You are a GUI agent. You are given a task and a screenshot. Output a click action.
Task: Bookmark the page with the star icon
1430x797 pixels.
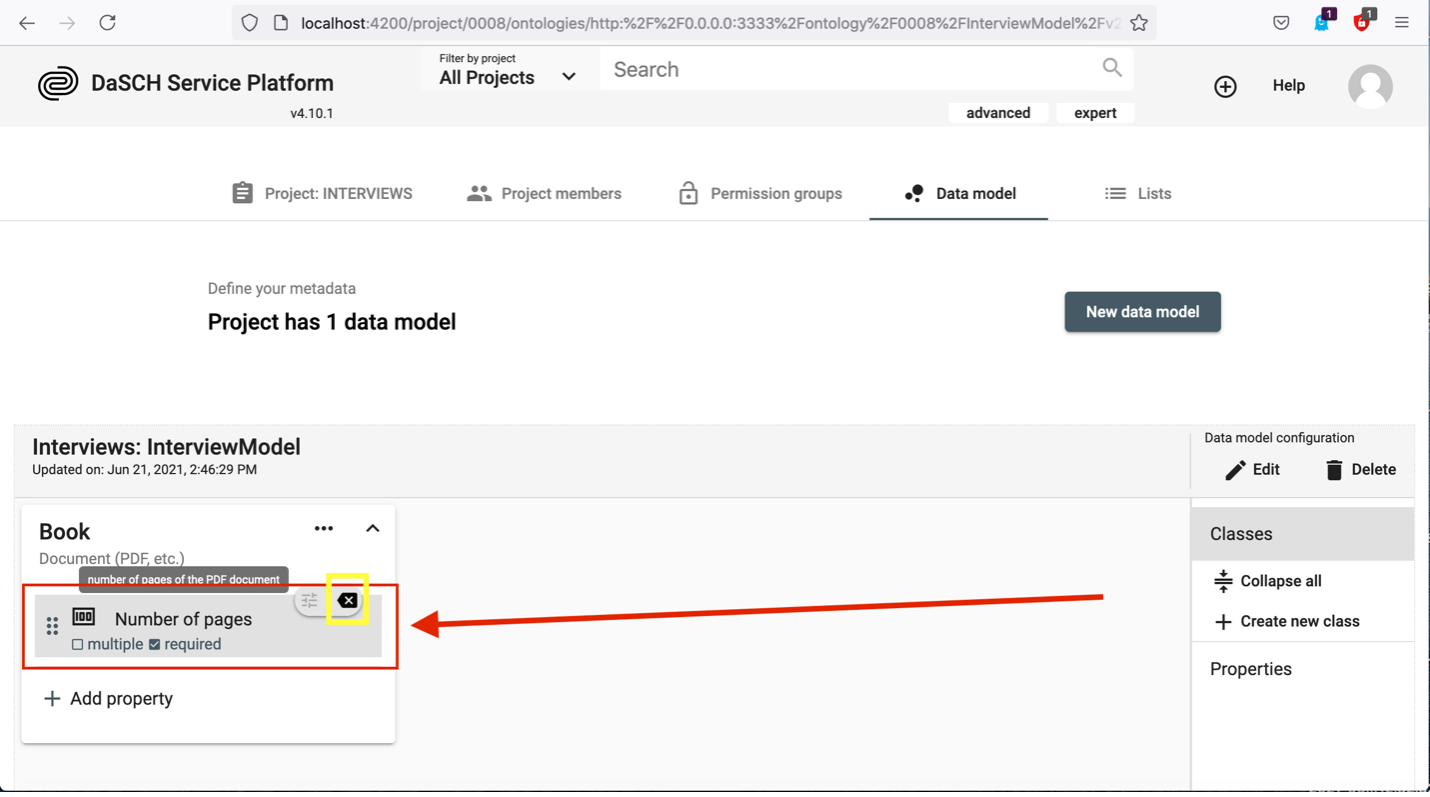(1139, 22)
